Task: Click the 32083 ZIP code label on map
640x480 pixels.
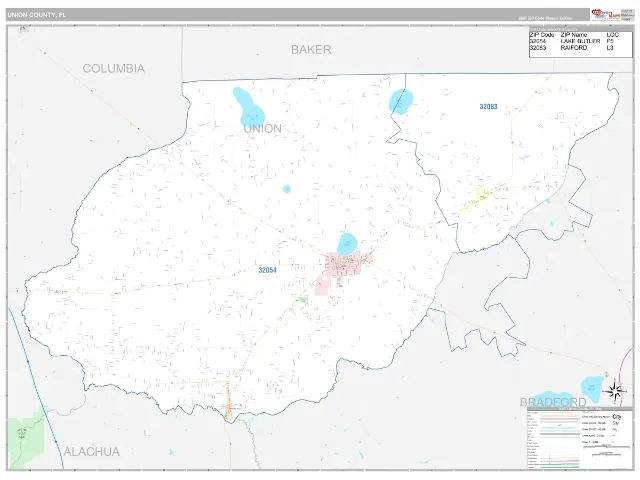Action: tap(488, 107)
